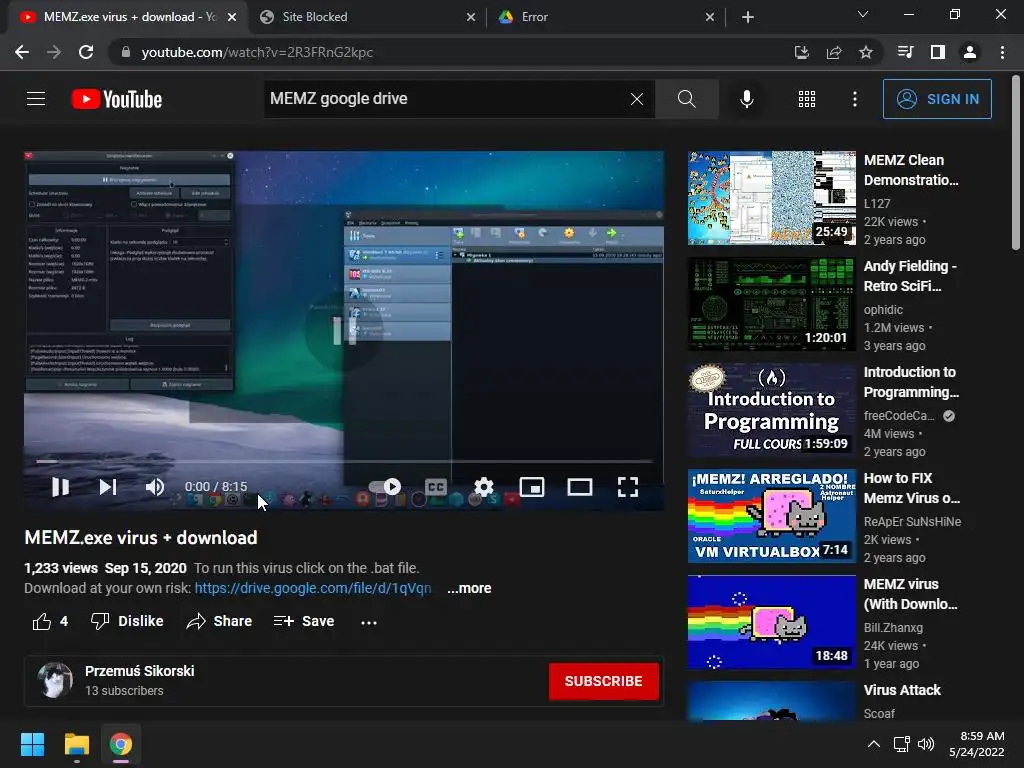Viewport: 1024px width, 768px height.
Task: Open the YouTube guide hamburger menu
Action: pos(36,99)
